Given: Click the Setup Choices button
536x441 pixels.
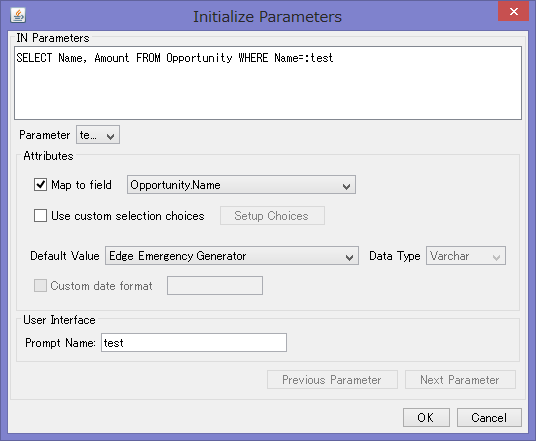Looking at the screenshot, I should pos(272,216).
